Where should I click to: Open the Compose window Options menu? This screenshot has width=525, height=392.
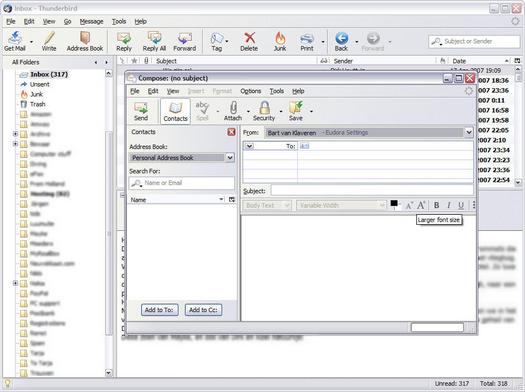tap(250, 91)
